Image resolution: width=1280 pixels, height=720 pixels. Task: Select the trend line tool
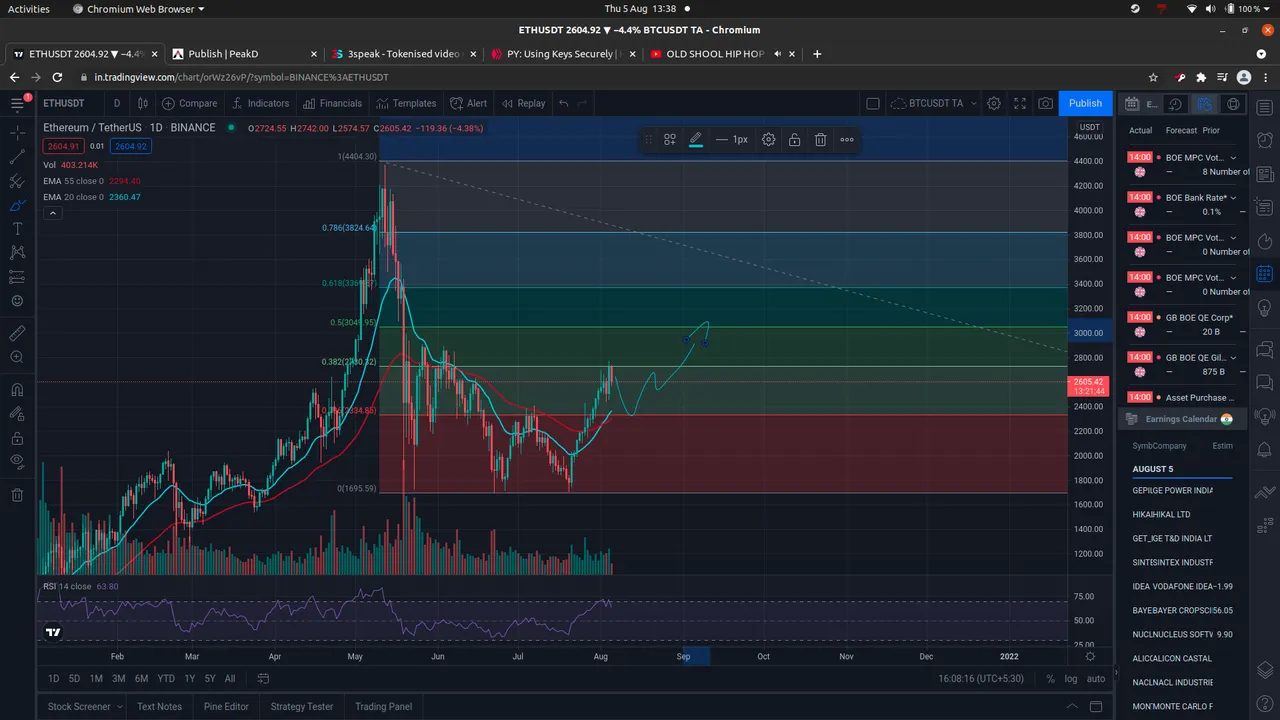(x=17, y=157)
